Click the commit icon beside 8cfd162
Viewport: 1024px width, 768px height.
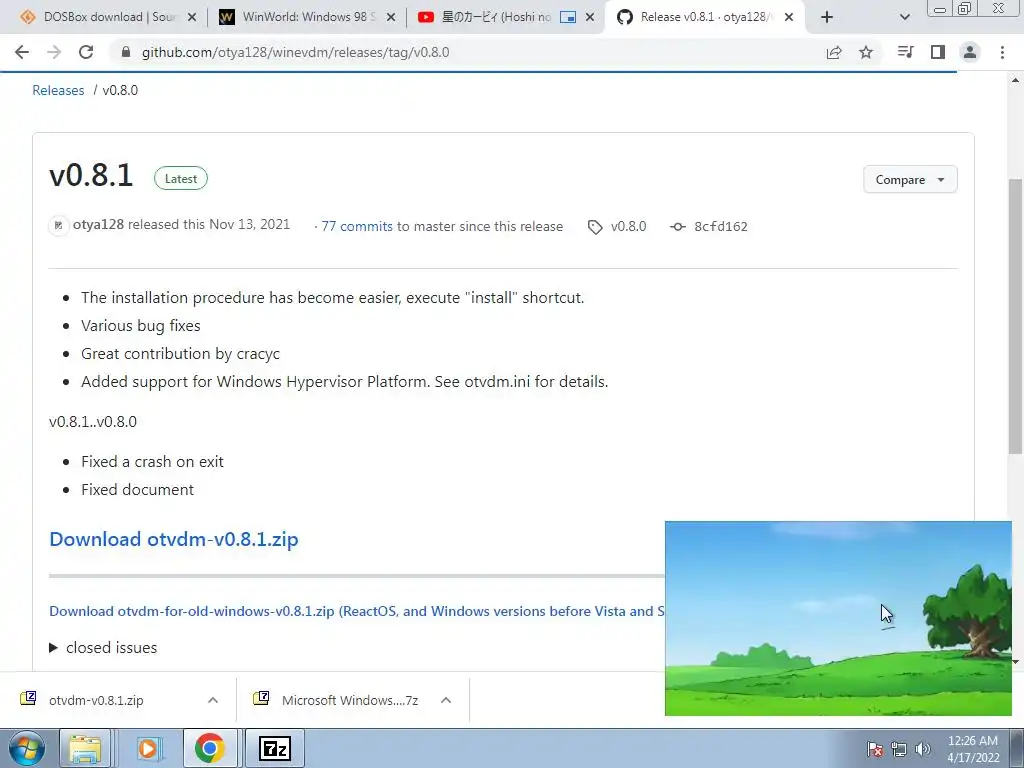[x=678, y=227]
